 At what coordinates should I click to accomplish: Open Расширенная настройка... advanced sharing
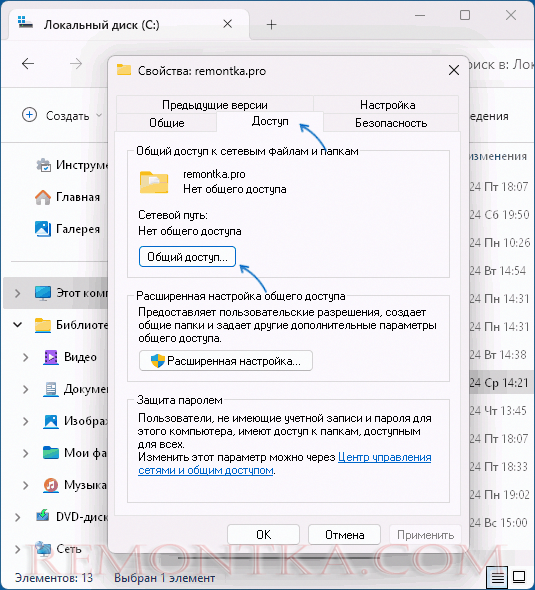[226, 361]
